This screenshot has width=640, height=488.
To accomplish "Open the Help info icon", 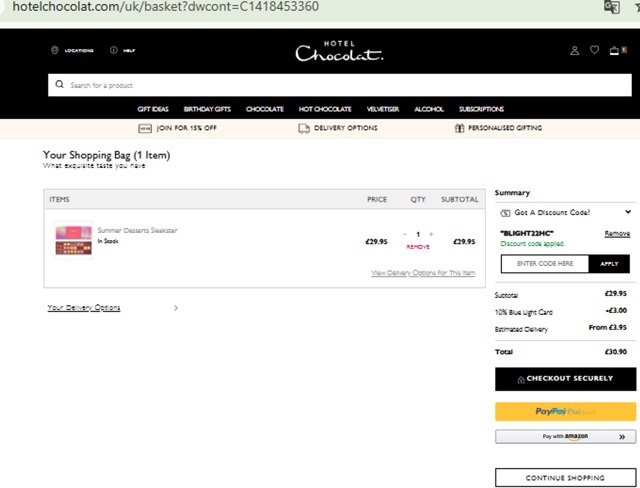I will click(113, 50).
